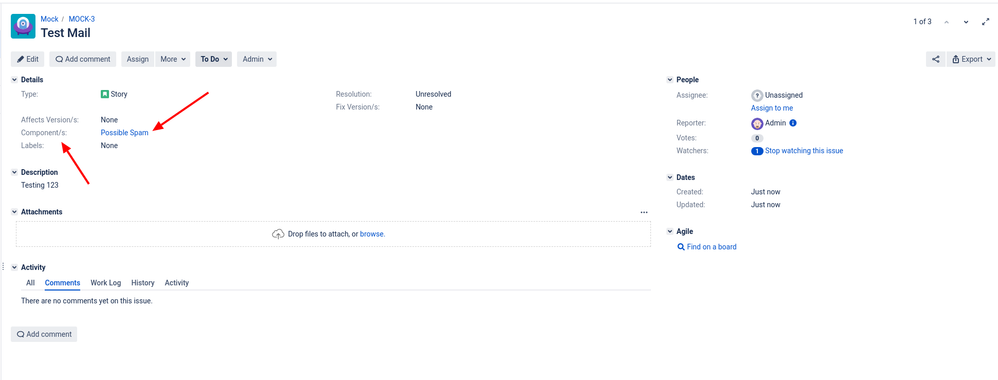Open the Export dropdown
Screen dimensions: 998x380
(971, 59)
